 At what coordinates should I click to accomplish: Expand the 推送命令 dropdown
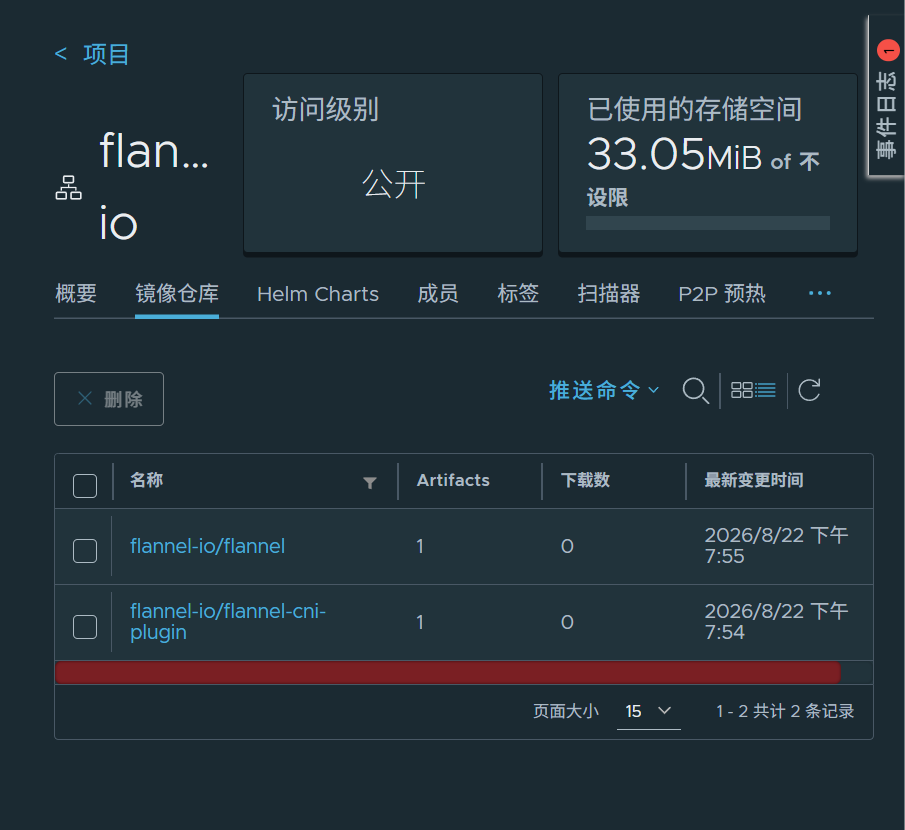(604, 390)
